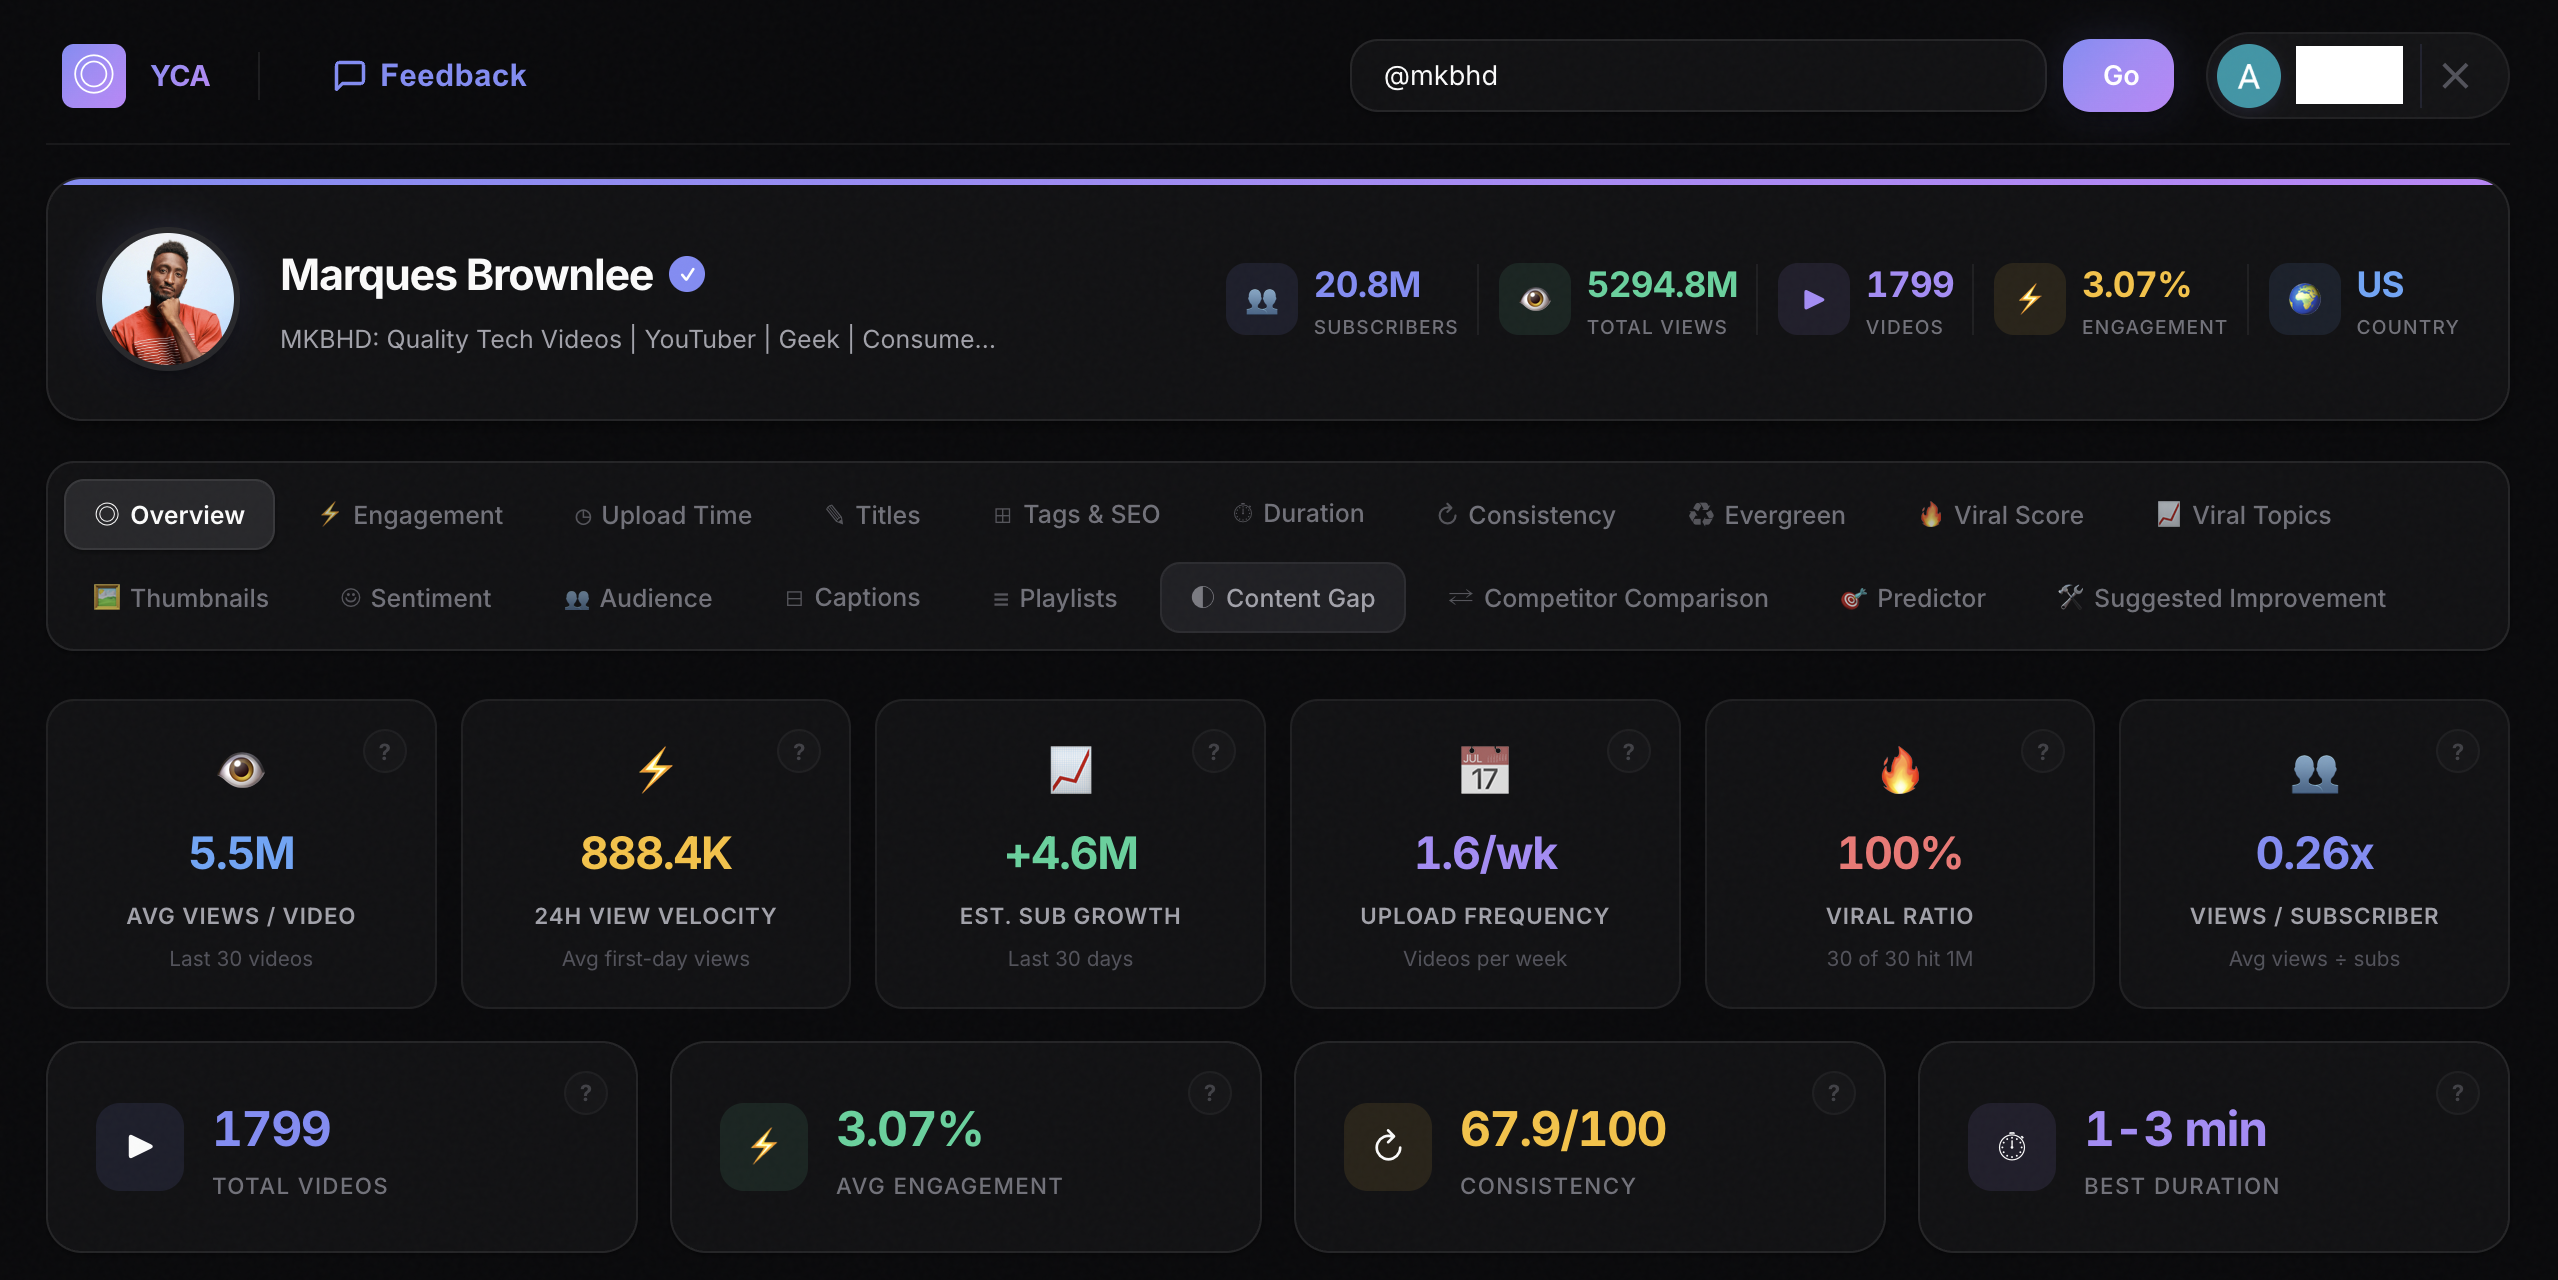Select the Viral Topics tab
The height and width of the screenshot is (1280, 2558).
click(x=2244, y=514)
